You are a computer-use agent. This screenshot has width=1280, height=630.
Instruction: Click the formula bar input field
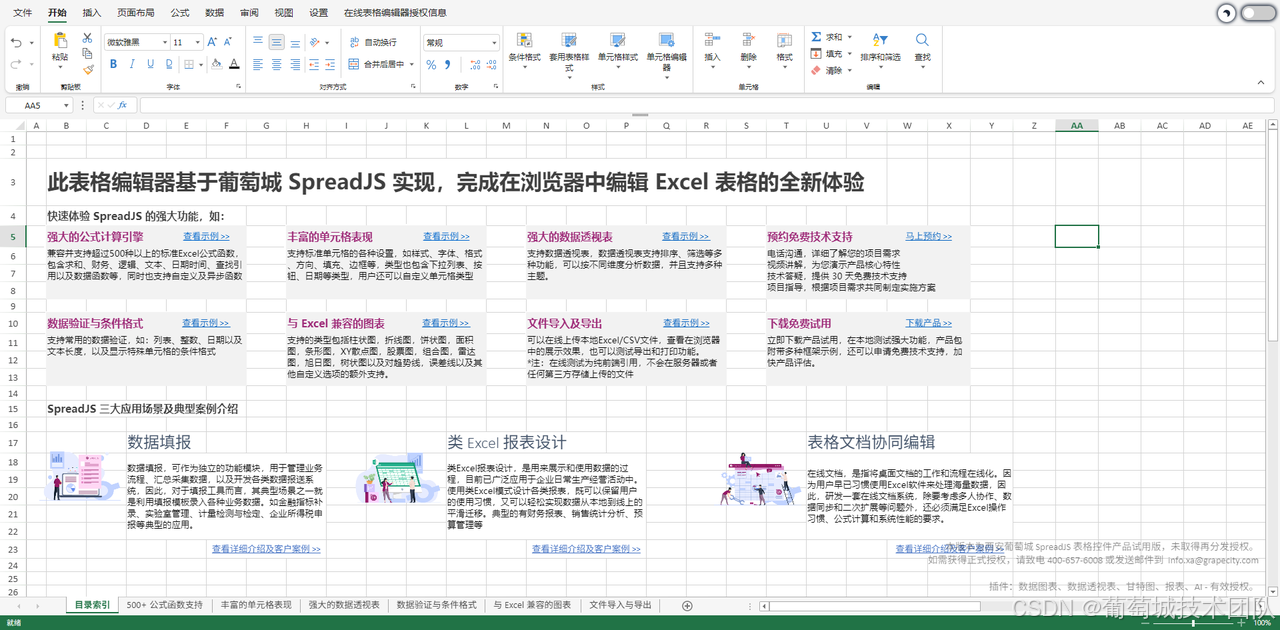tap(705, 105)
